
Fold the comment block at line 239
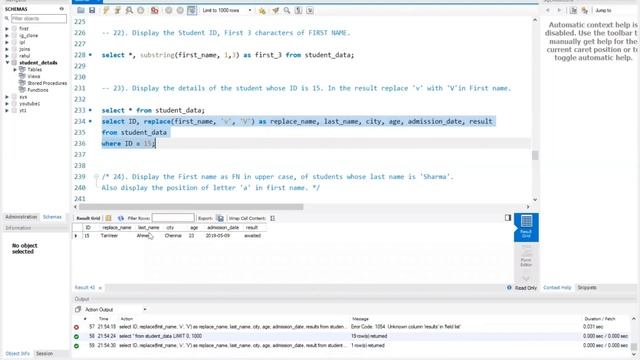click(96, 177)
